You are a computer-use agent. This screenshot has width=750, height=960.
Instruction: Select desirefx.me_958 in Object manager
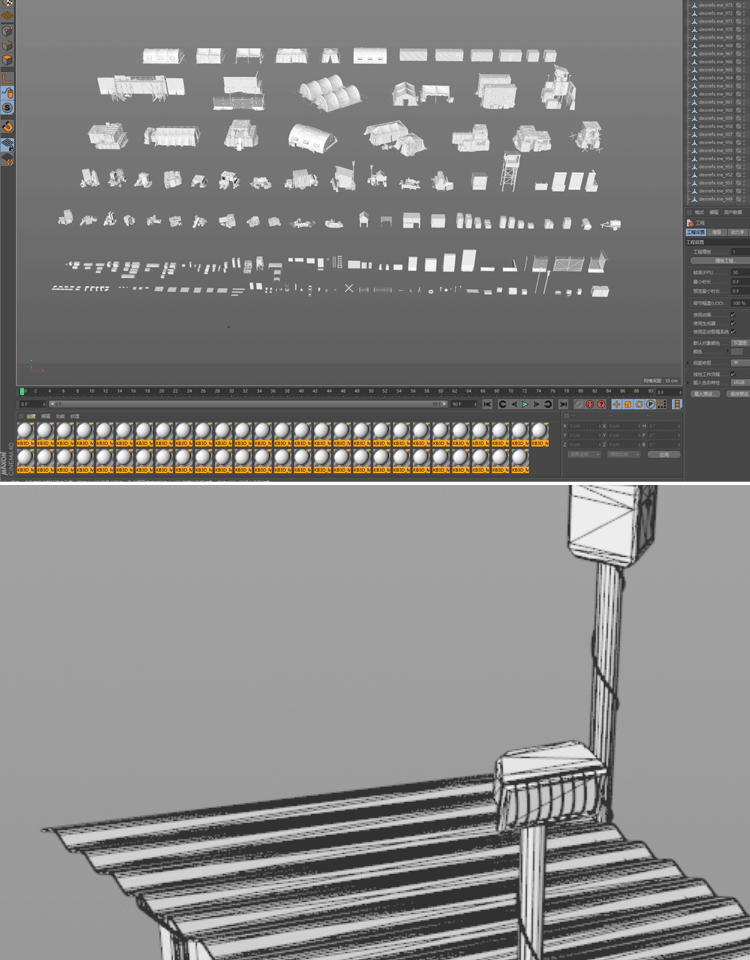click(x=715, y=126)
